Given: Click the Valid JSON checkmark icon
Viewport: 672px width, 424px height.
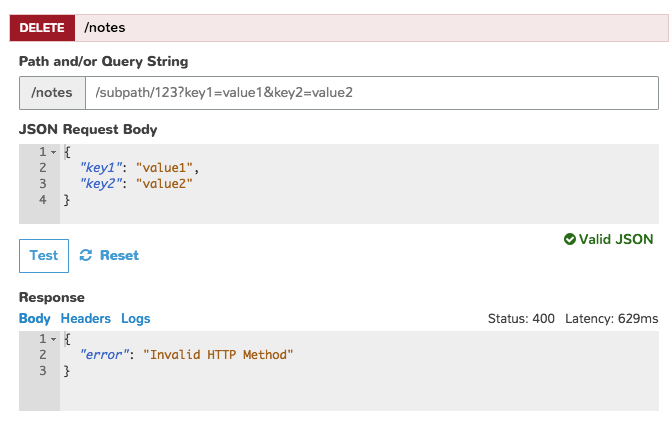Looking at the screenshot, I should [569, 239].
